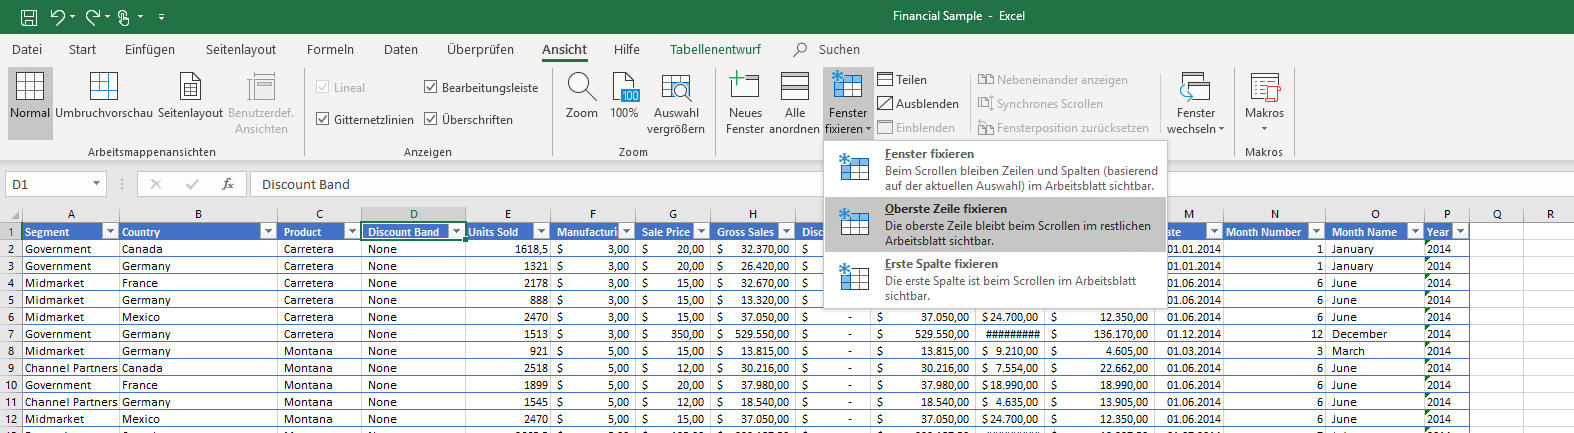
Task: Toggle the Gitternetzlinien checkbox
Action: (x=323, y=119)
